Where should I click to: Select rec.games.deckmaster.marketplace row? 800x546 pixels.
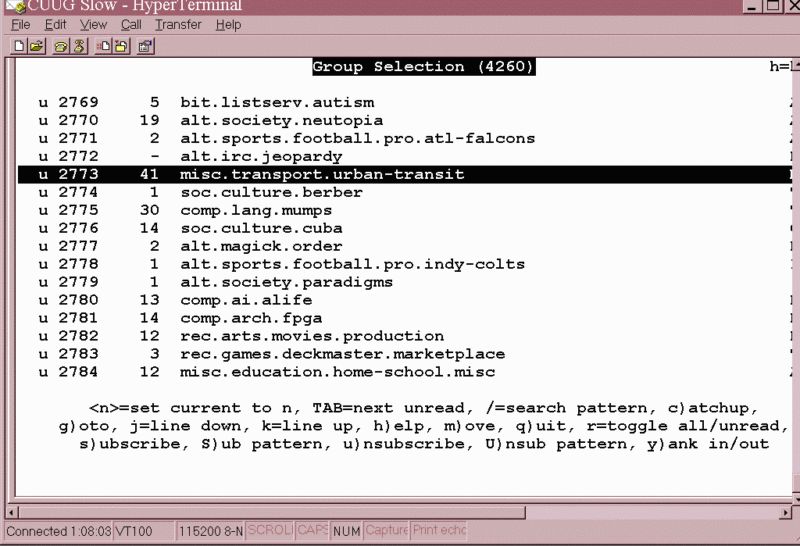[x=404, y=354]
